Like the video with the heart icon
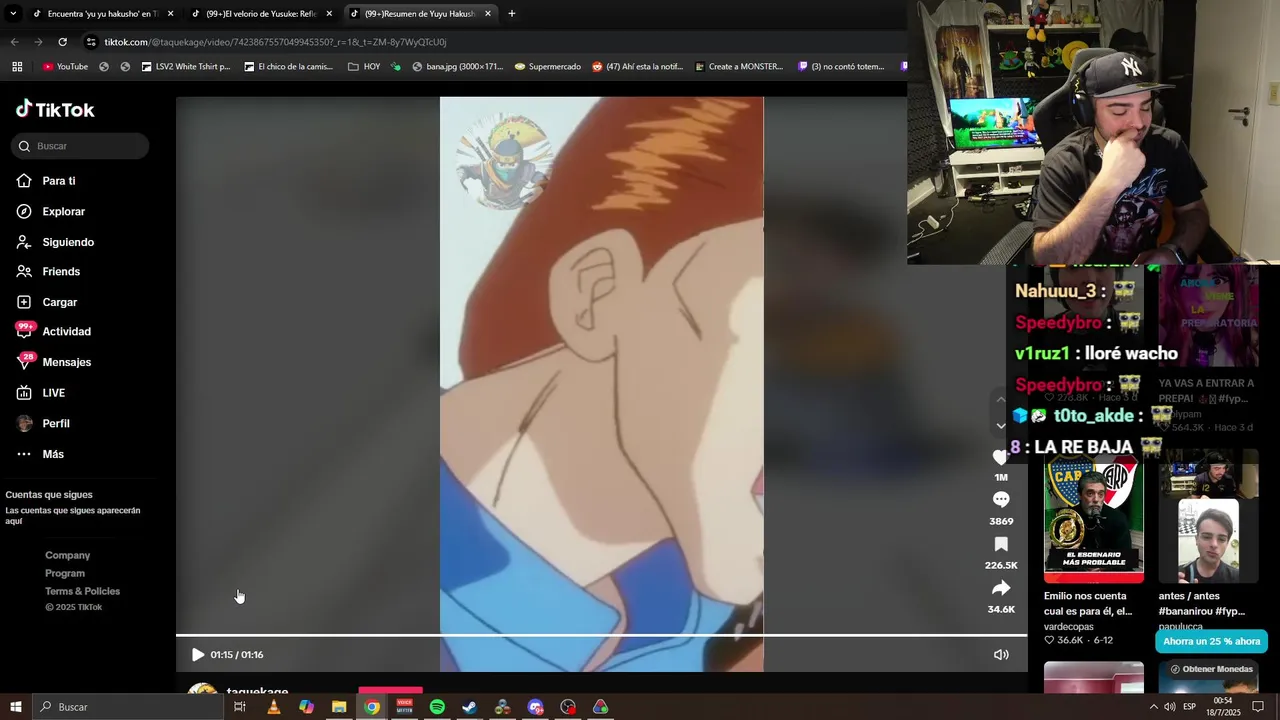1280x720 pixels. click(1001, 457)
